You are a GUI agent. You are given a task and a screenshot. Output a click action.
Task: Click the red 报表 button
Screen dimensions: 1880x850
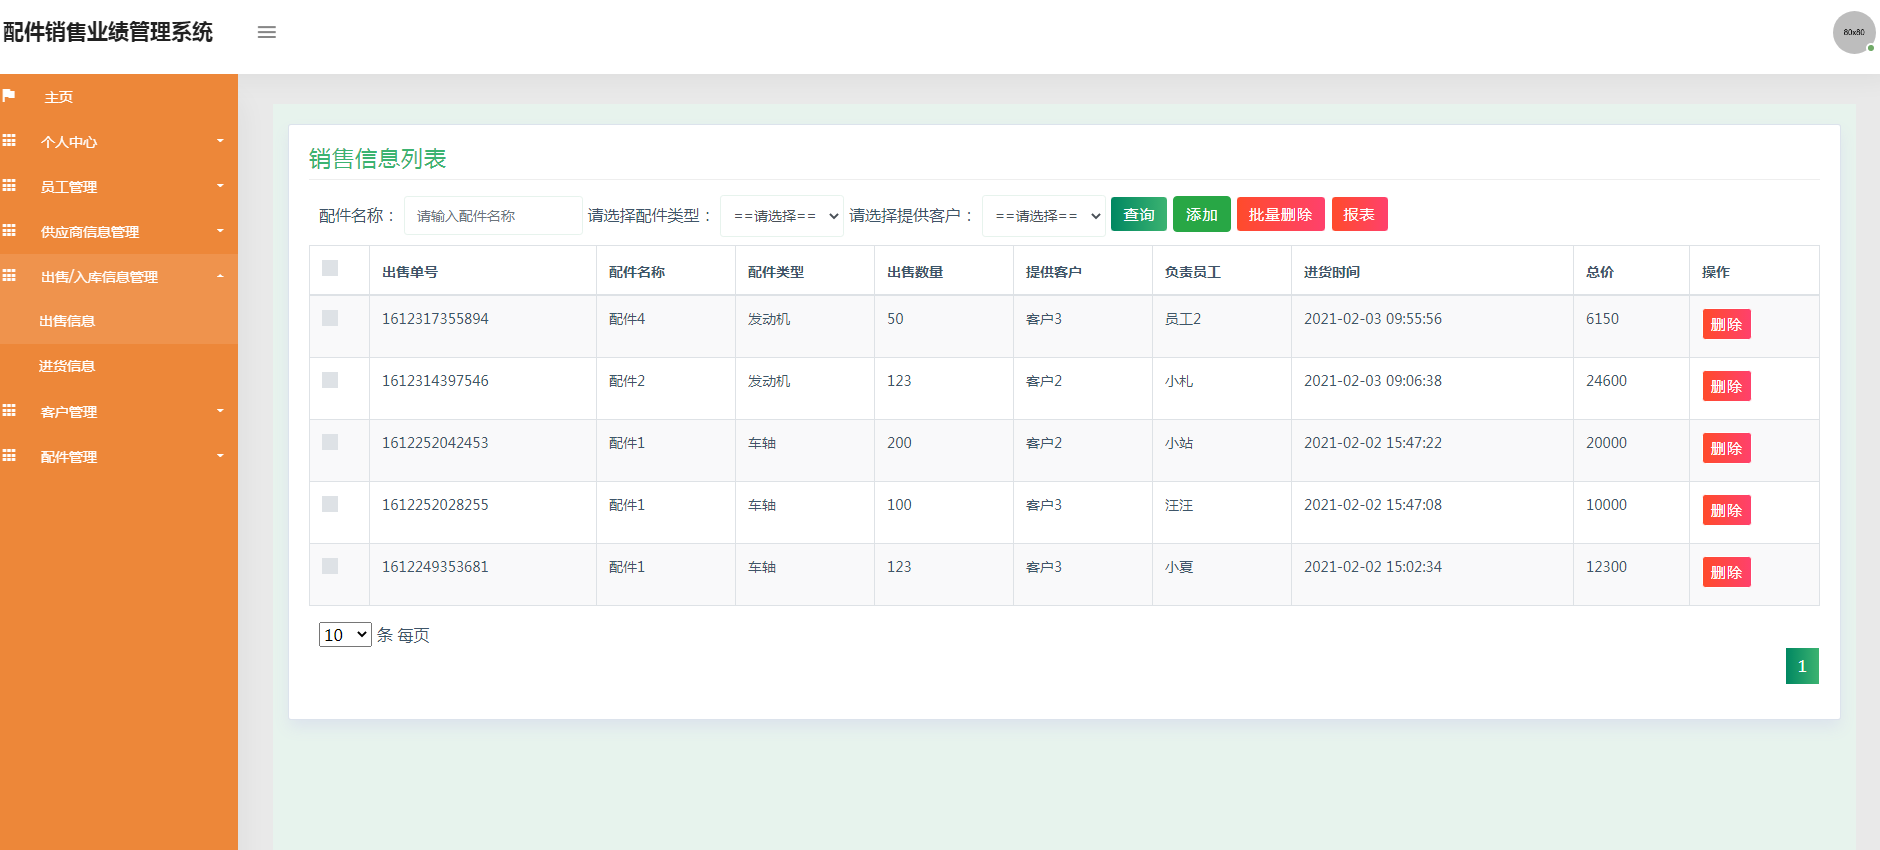1359,214
